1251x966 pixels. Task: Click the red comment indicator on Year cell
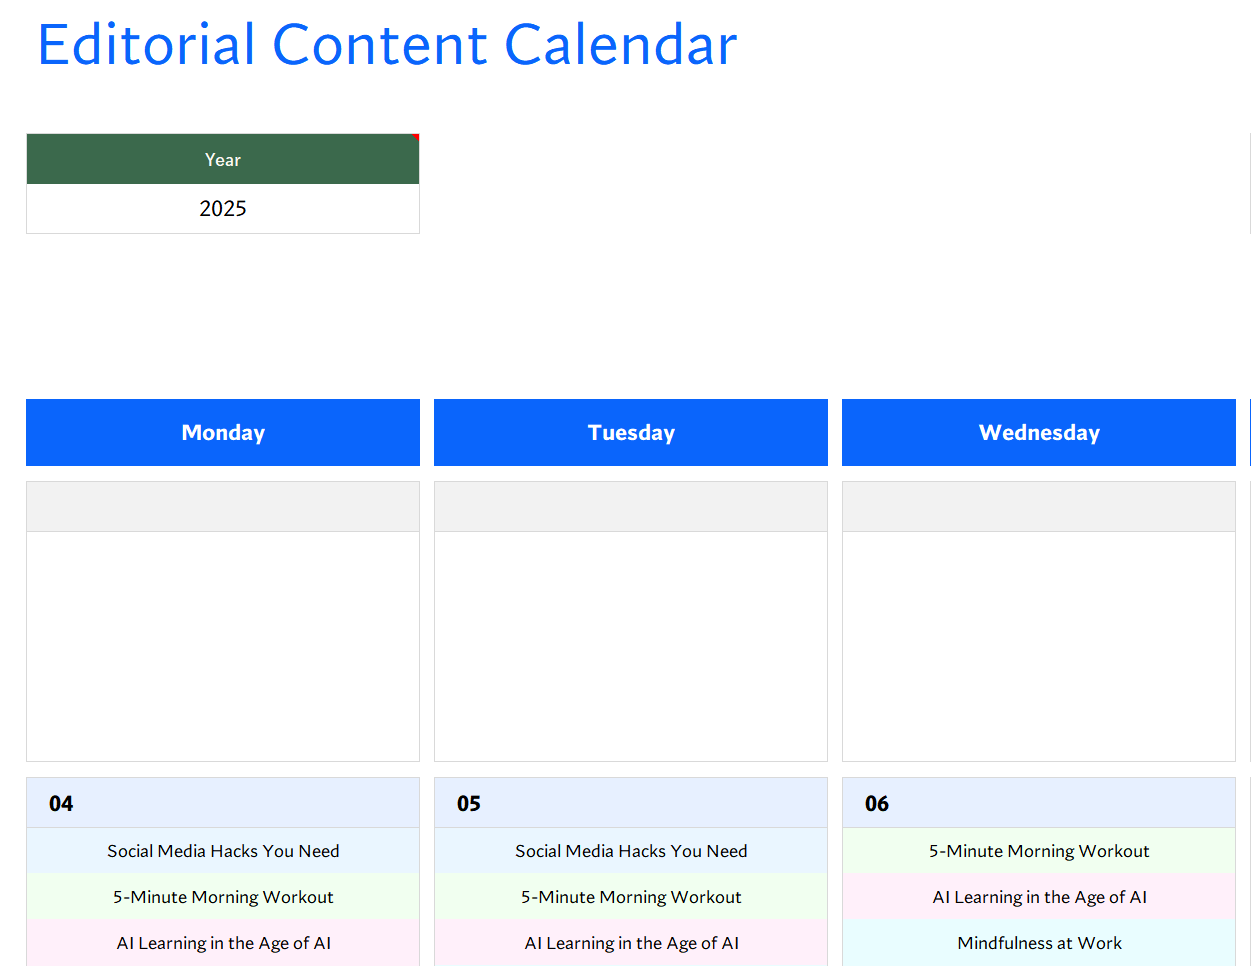[415, 137]
